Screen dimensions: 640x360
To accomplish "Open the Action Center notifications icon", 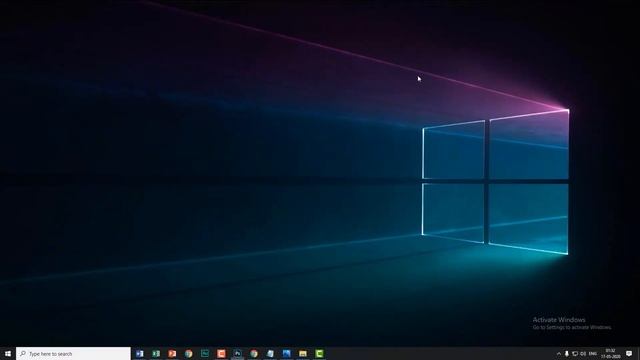I will click(629, 353).
